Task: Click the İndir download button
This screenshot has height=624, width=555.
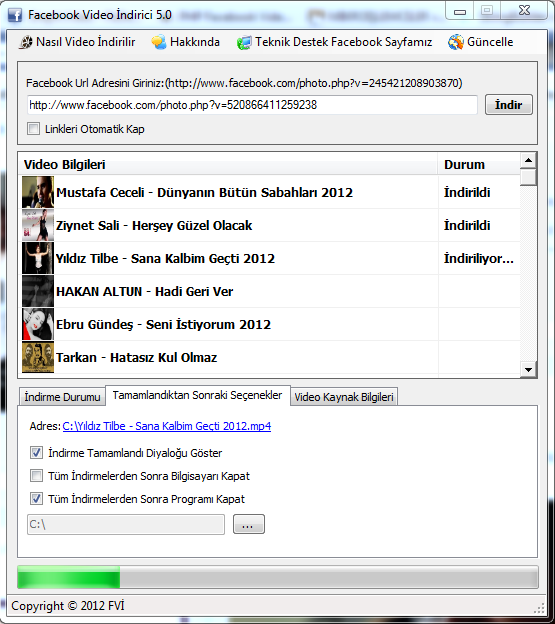Action: [x=508, y=105]
